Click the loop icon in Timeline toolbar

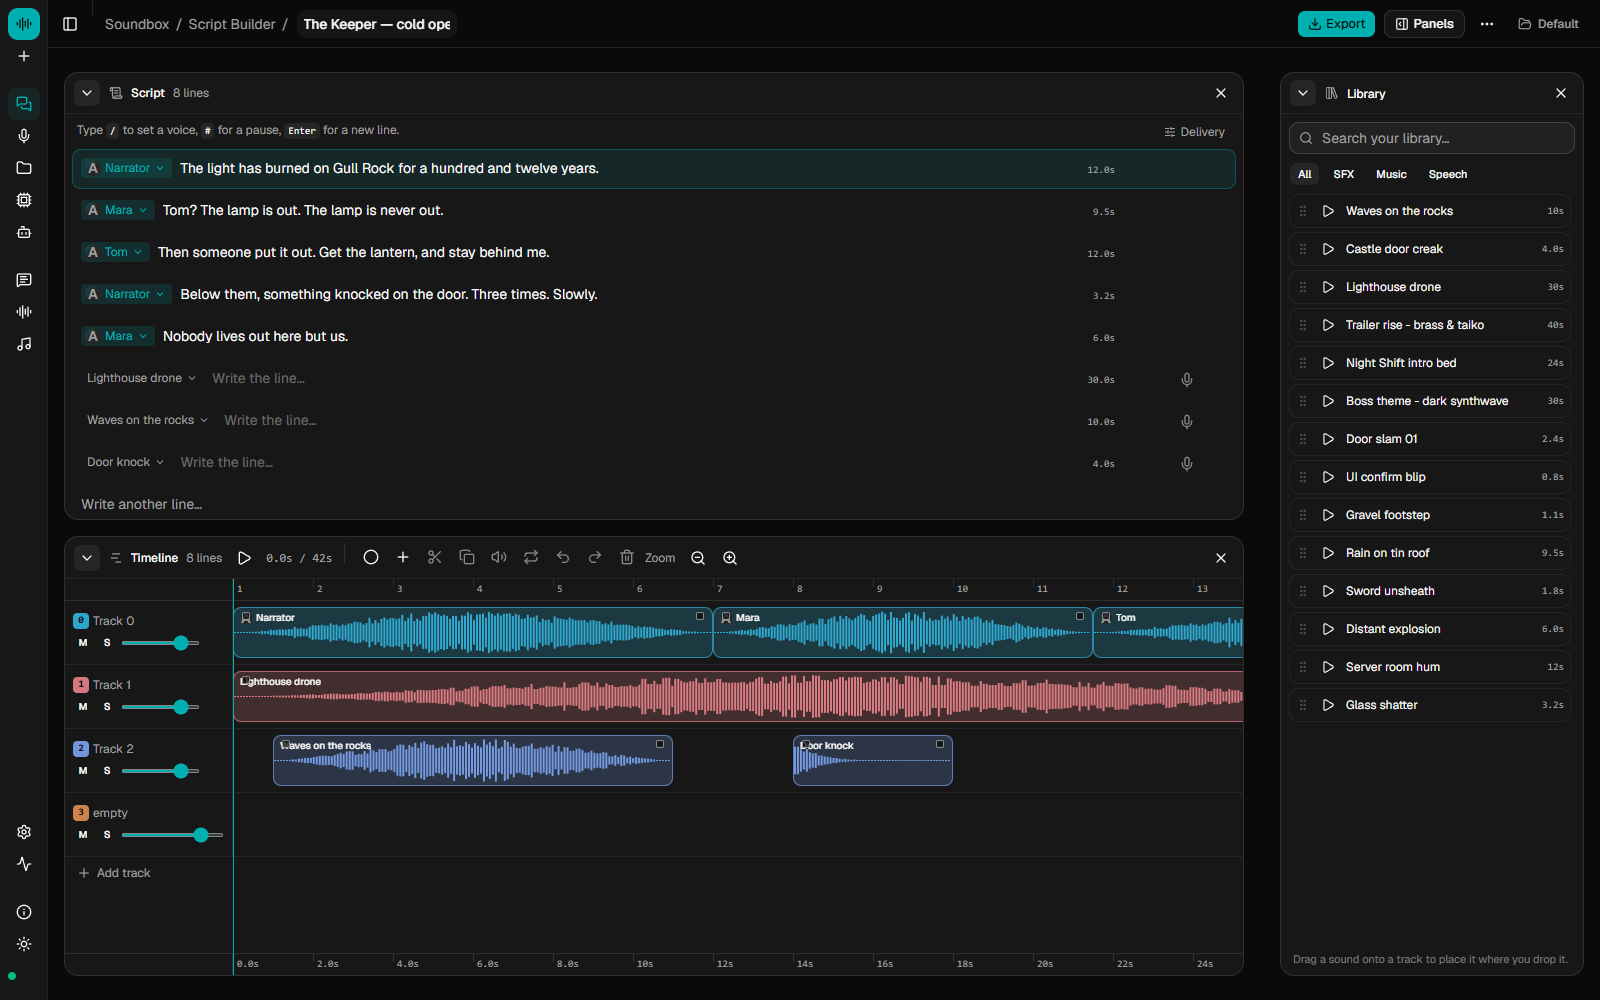[531, 558]
